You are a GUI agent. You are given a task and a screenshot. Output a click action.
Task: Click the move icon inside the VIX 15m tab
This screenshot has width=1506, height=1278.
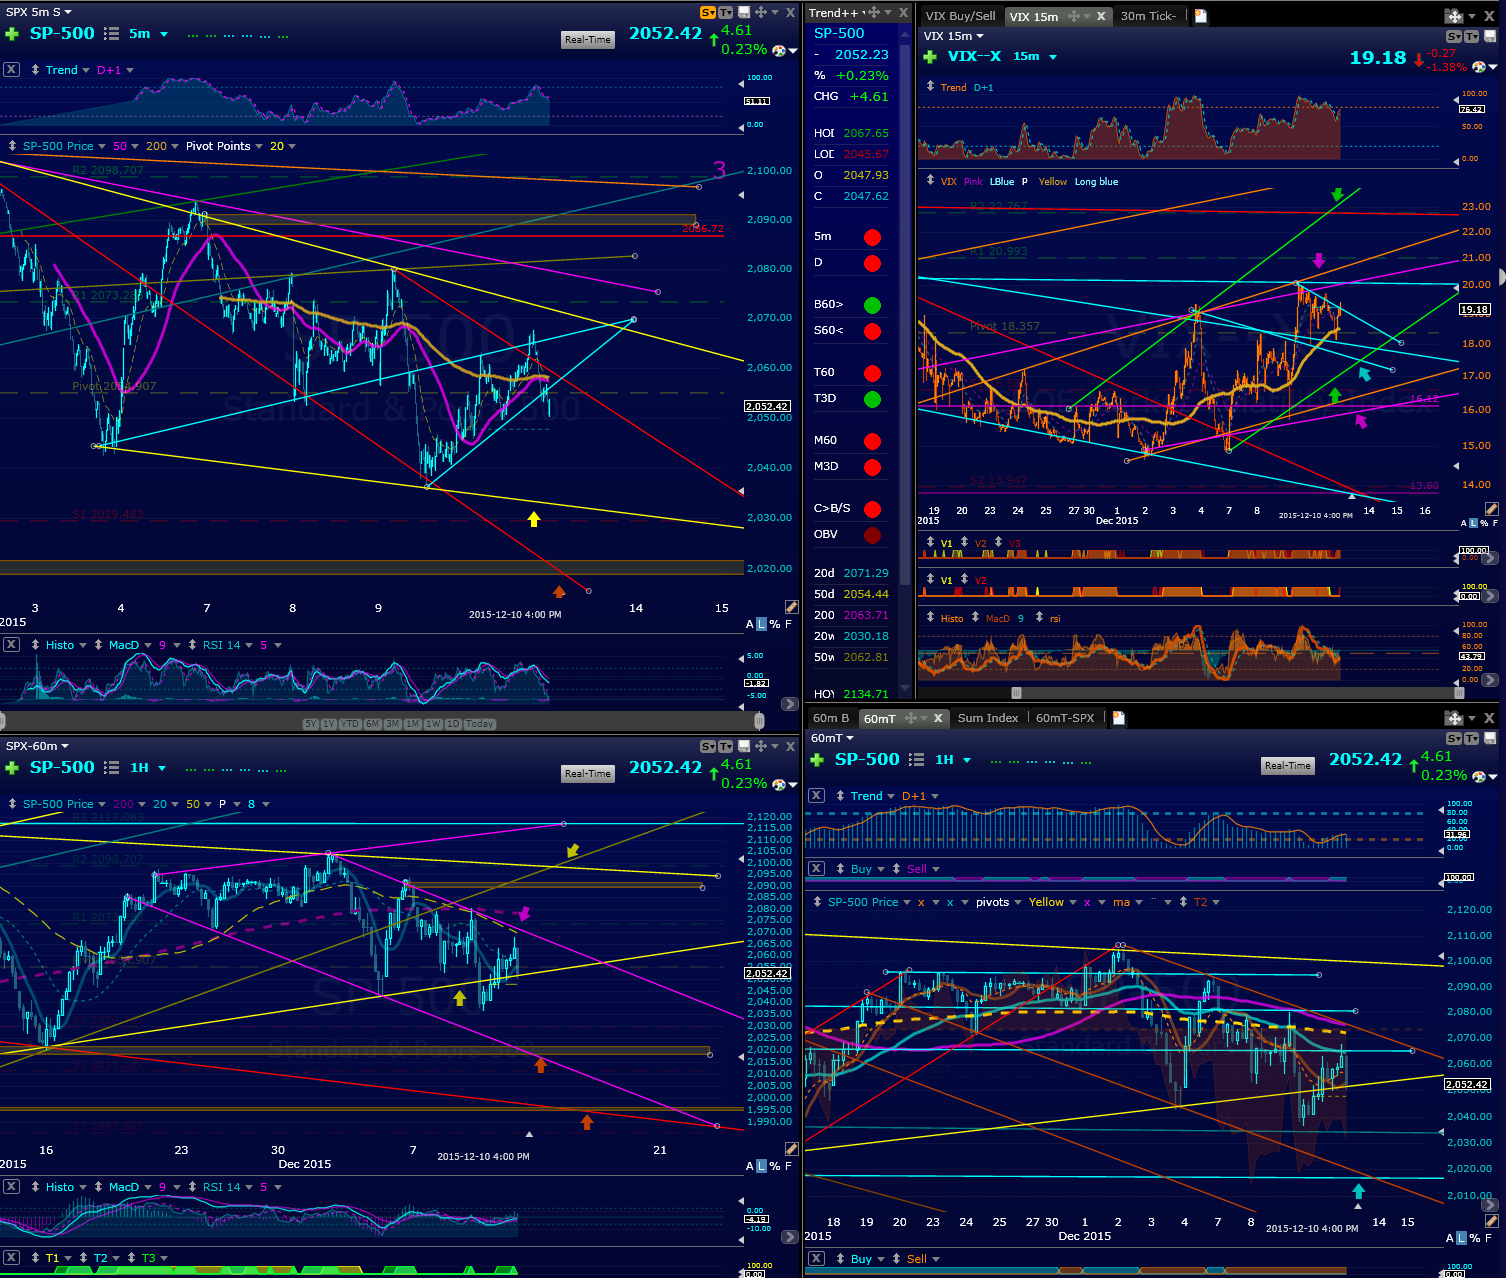tap(1075, 16)
